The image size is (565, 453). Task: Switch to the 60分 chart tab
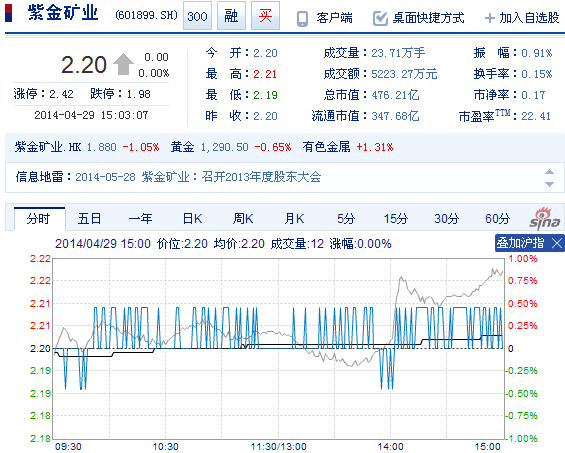(497, 219)
